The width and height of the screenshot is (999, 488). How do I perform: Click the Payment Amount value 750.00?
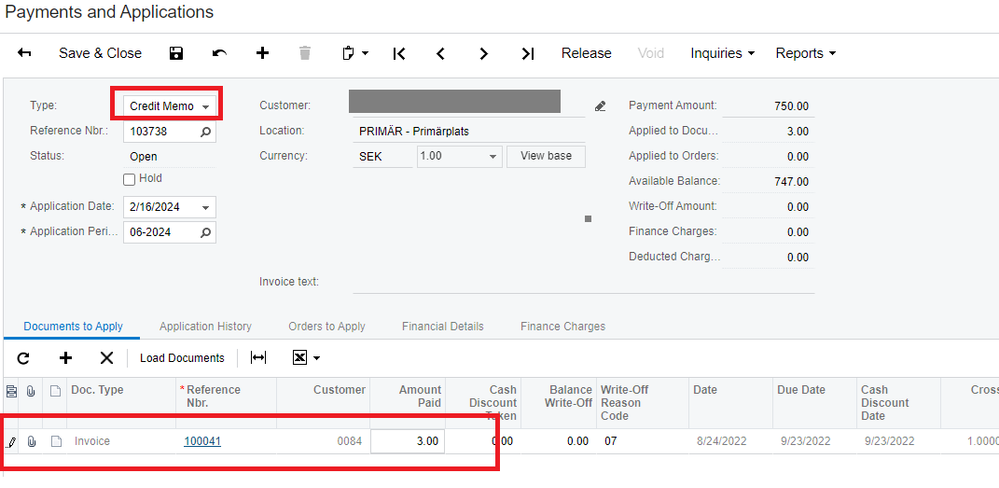point(791,106)
